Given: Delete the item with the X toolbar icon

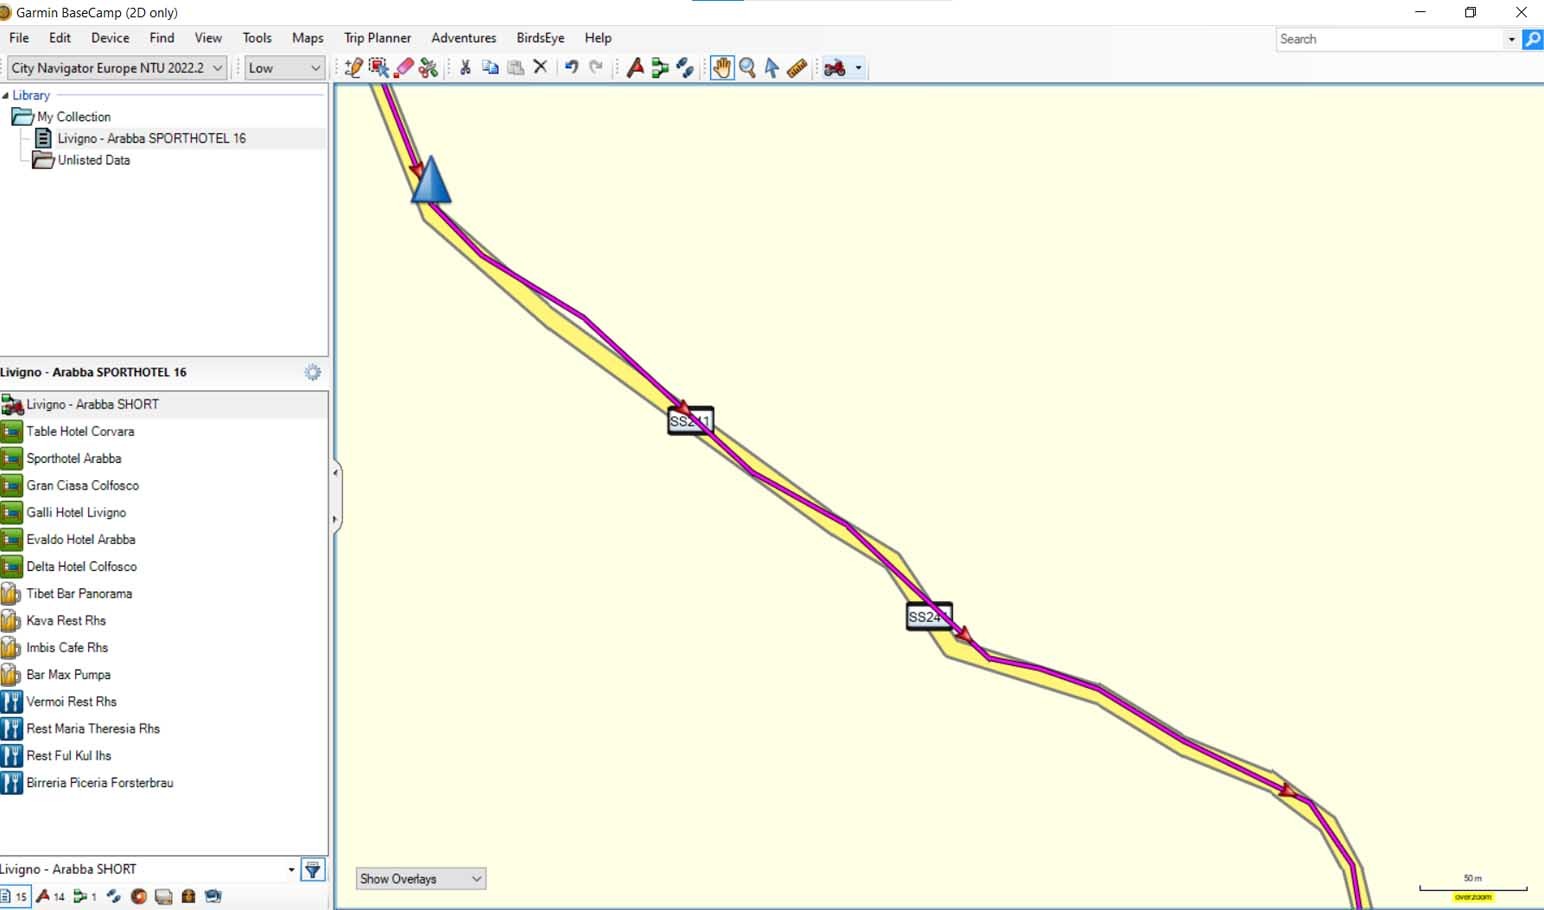Looking at the screenshot, I should click(x=540, y=67).
